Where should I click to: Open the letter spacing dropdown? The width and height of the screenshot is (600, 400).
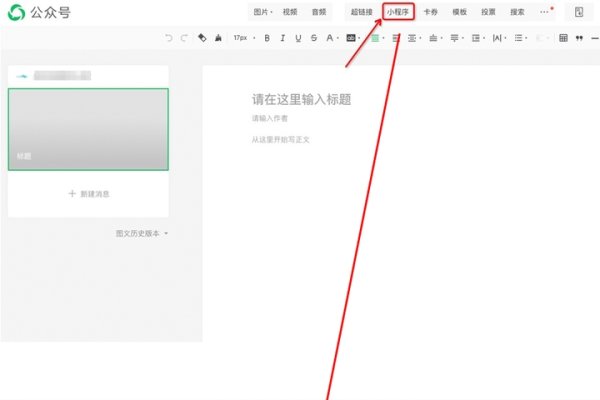coord(499,38)
